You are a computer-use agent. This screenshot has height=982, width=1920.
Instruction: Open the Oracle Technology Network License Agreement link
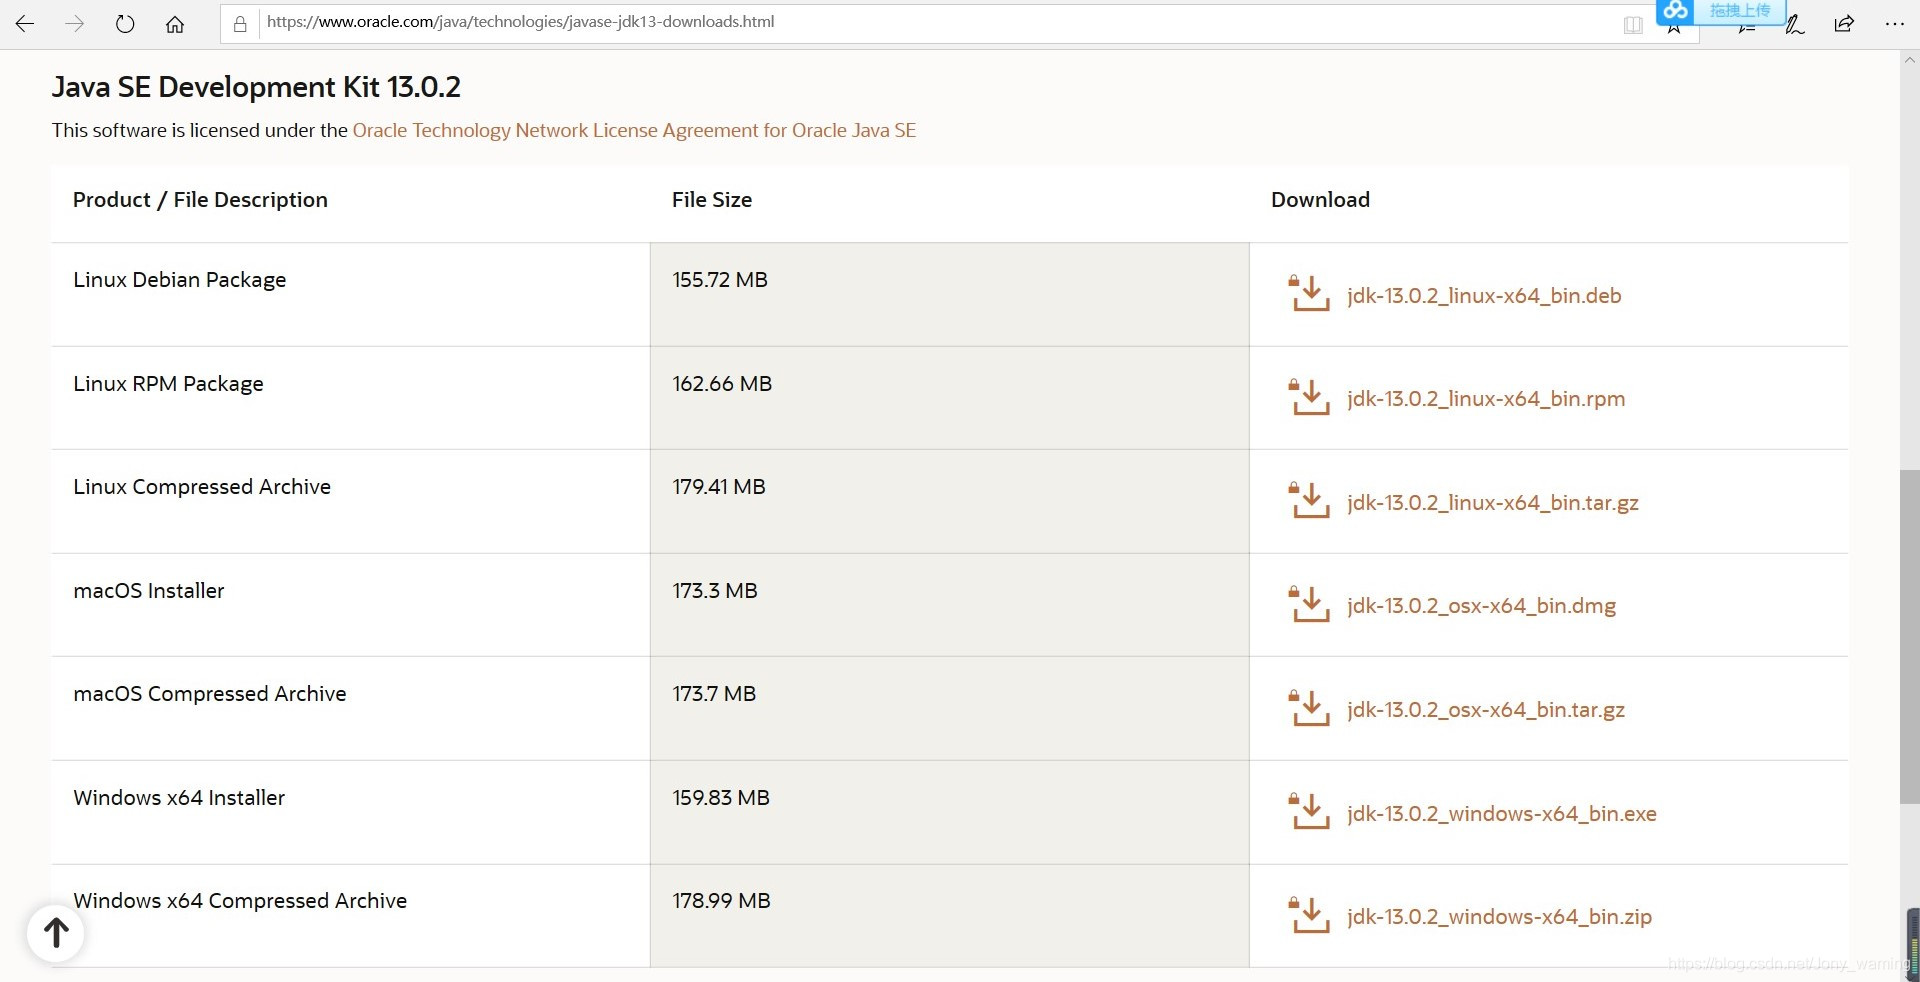pyautogui.click(x=634, y=130)
